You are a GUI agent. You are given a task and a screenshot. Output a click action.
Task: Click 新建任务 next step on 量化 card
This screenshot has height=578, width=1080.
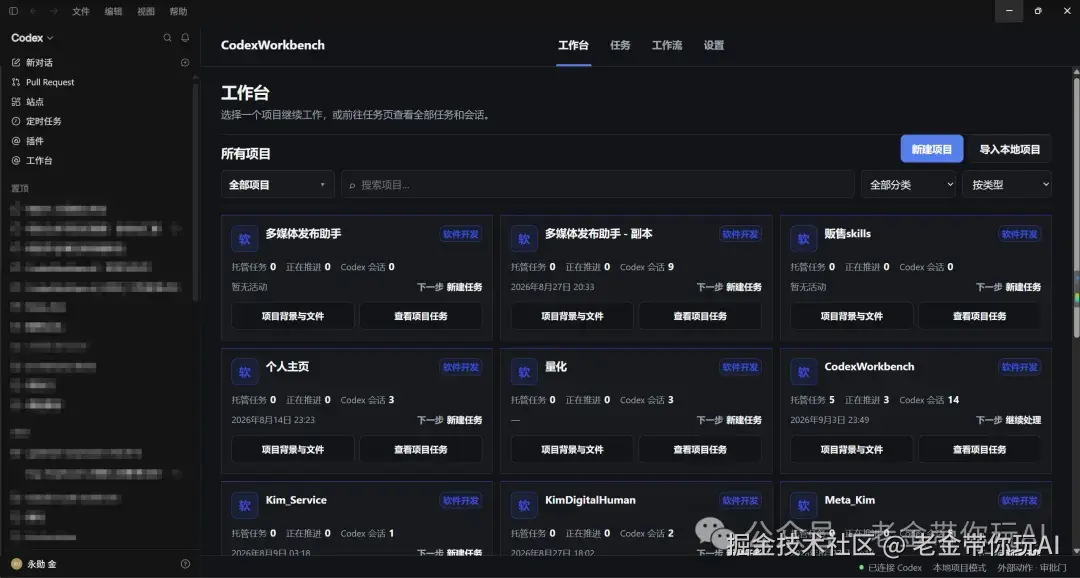[743, 420]
